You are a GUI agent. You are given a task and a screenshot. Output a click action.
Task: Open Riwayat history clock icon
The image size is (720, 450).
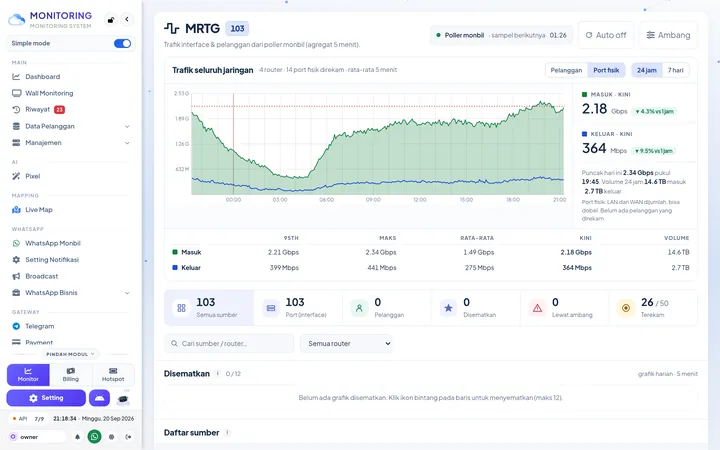coord(16,110)
